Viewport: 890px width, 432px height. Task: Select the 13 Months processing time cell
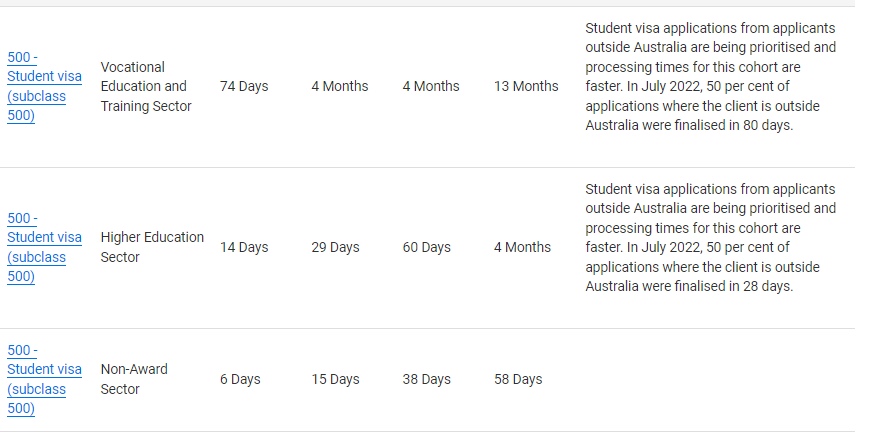pyautogui.click(x=526, y=86)
